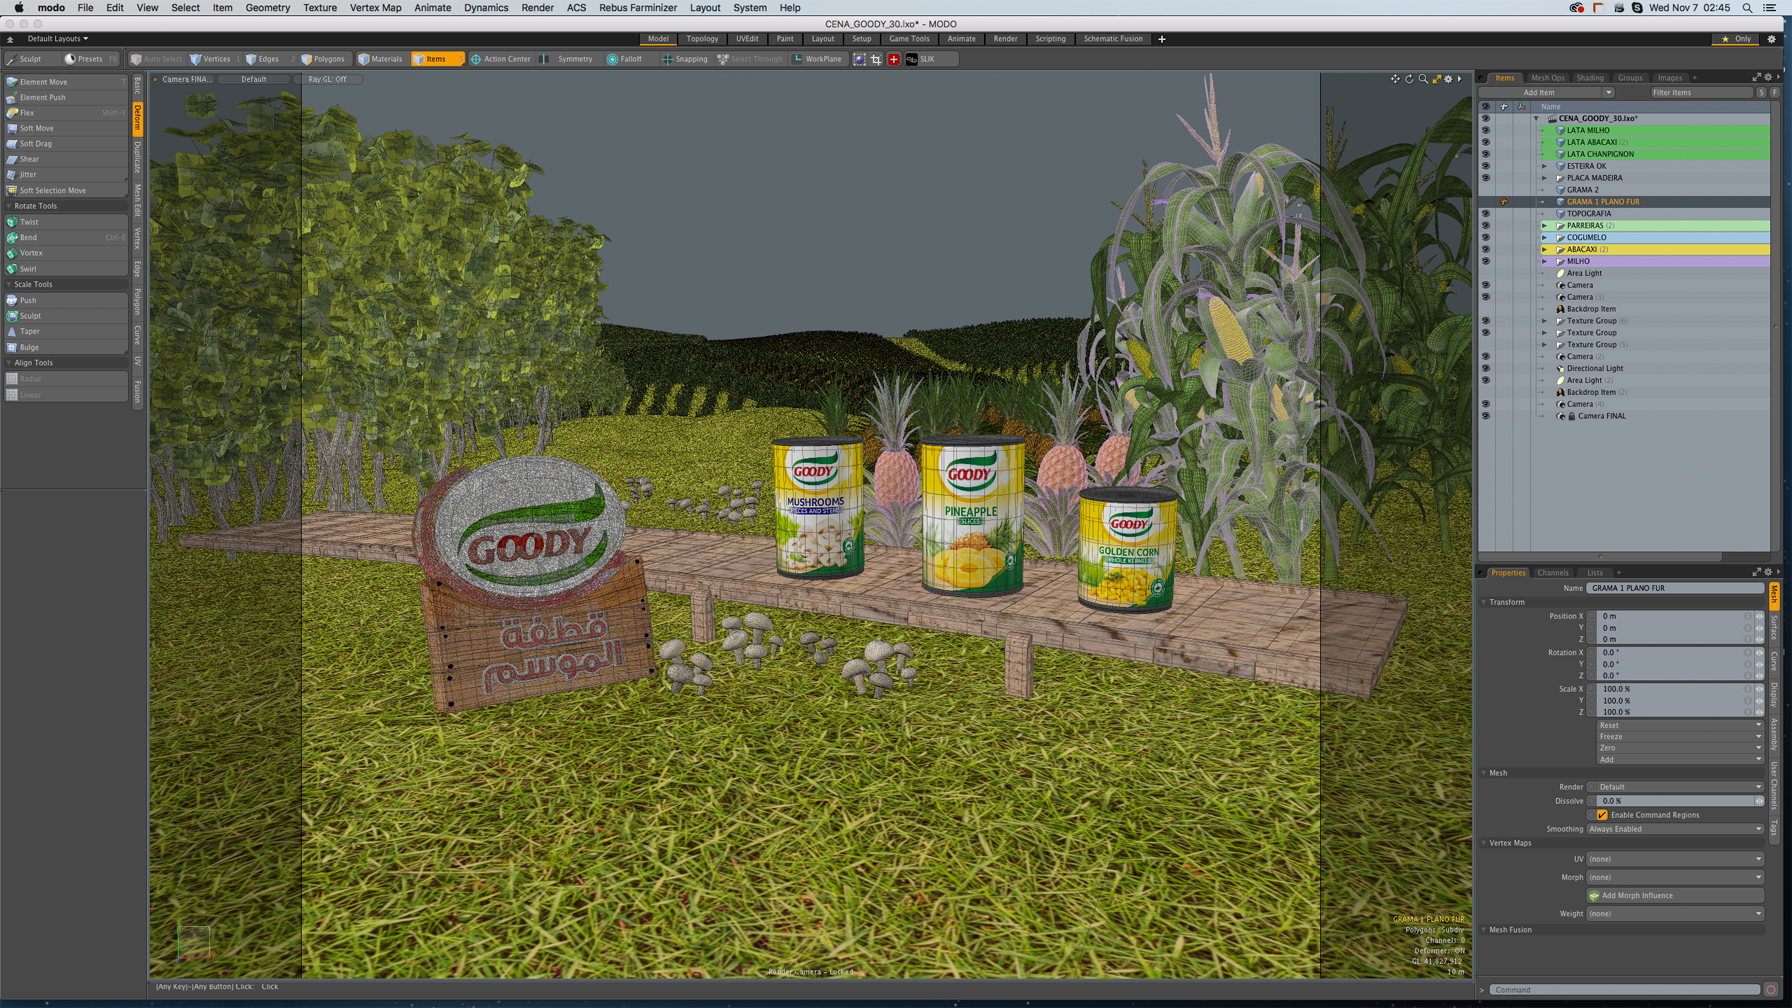
Task: Toggle visibility of LATA ABACAXI item
Action: [x=1485, y=142]
